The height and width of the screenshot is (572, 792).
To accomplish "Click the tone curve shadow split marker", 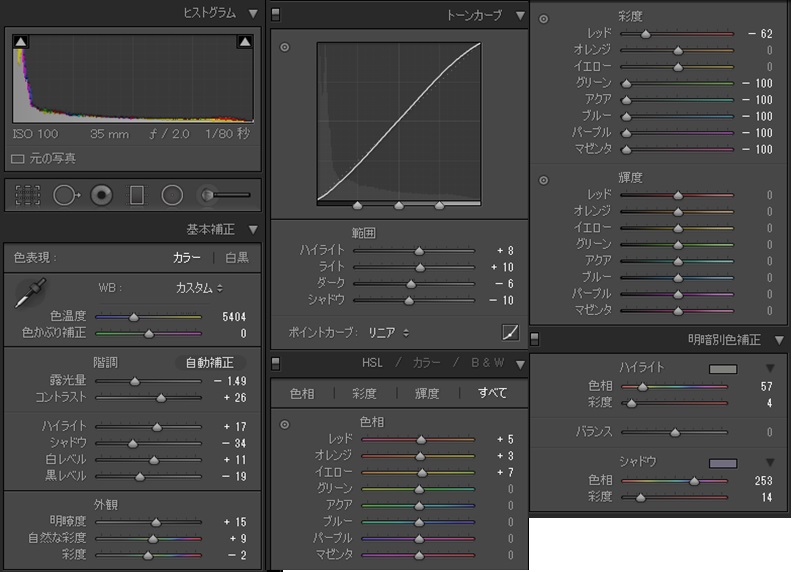I will coord(358,205).
